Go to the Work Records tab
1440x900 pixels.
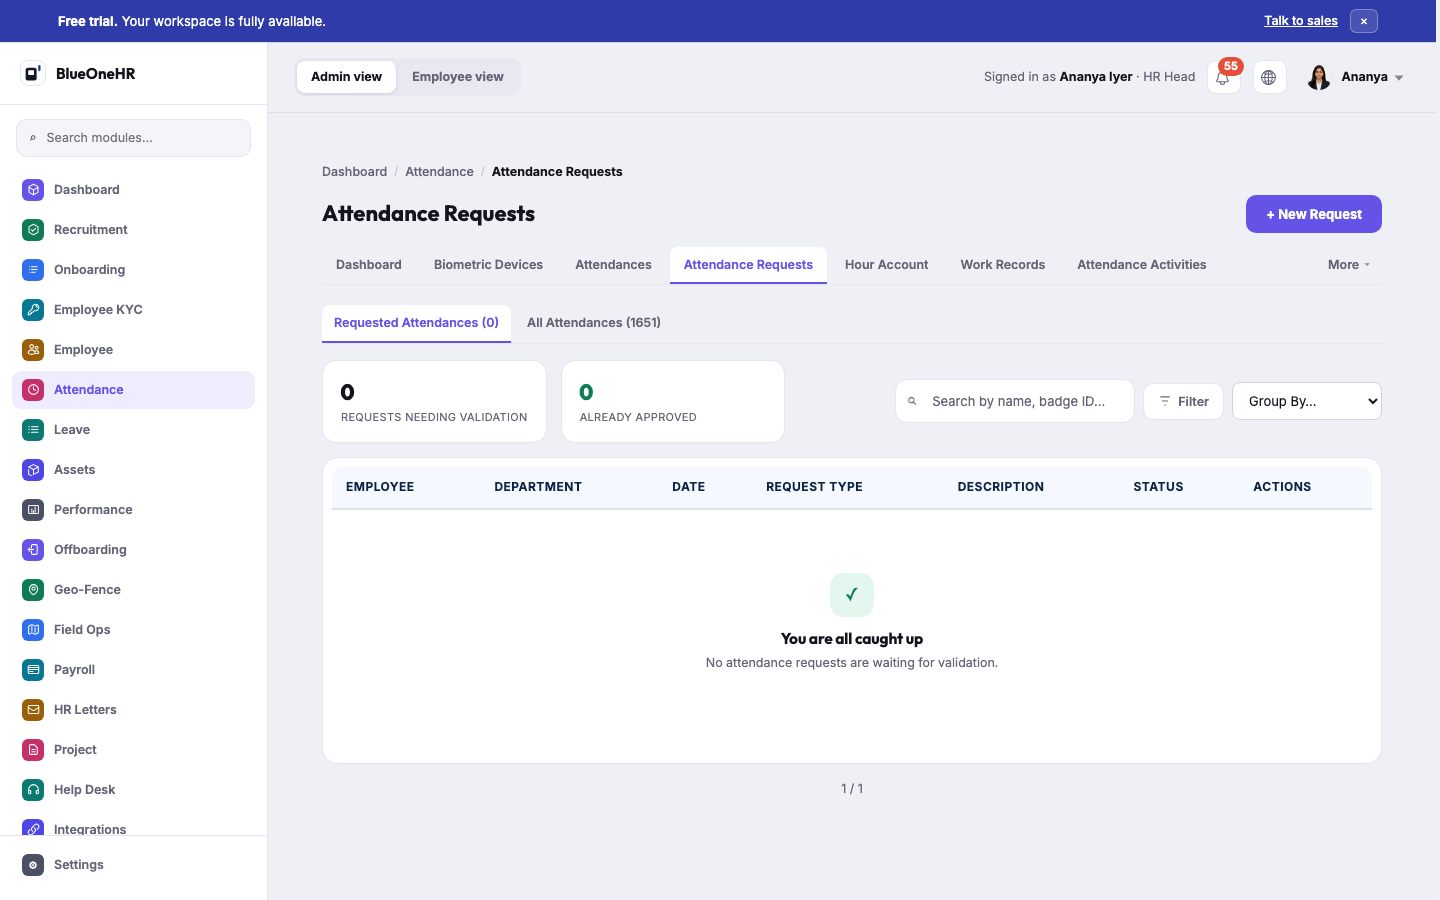[x=1002, y=265]
